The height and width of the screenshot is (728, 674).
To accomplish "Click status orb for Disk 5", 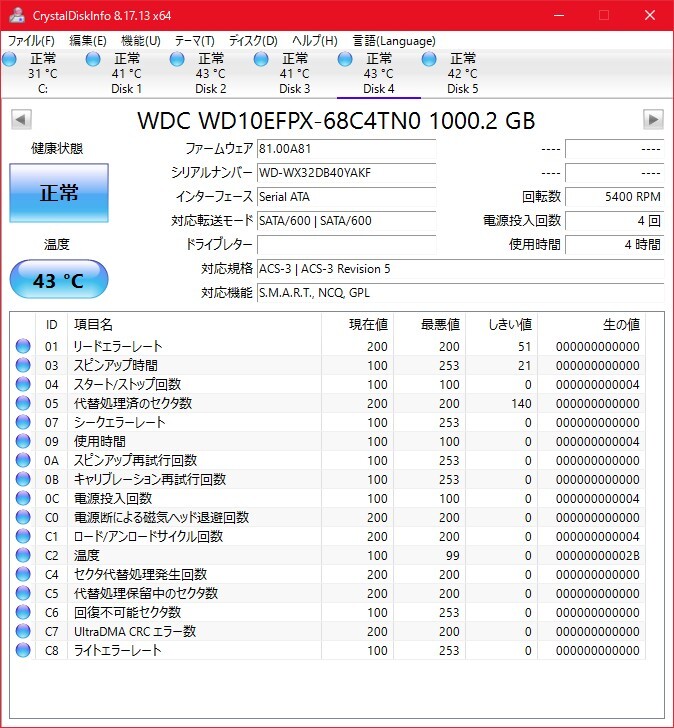I will click(429, 59).
